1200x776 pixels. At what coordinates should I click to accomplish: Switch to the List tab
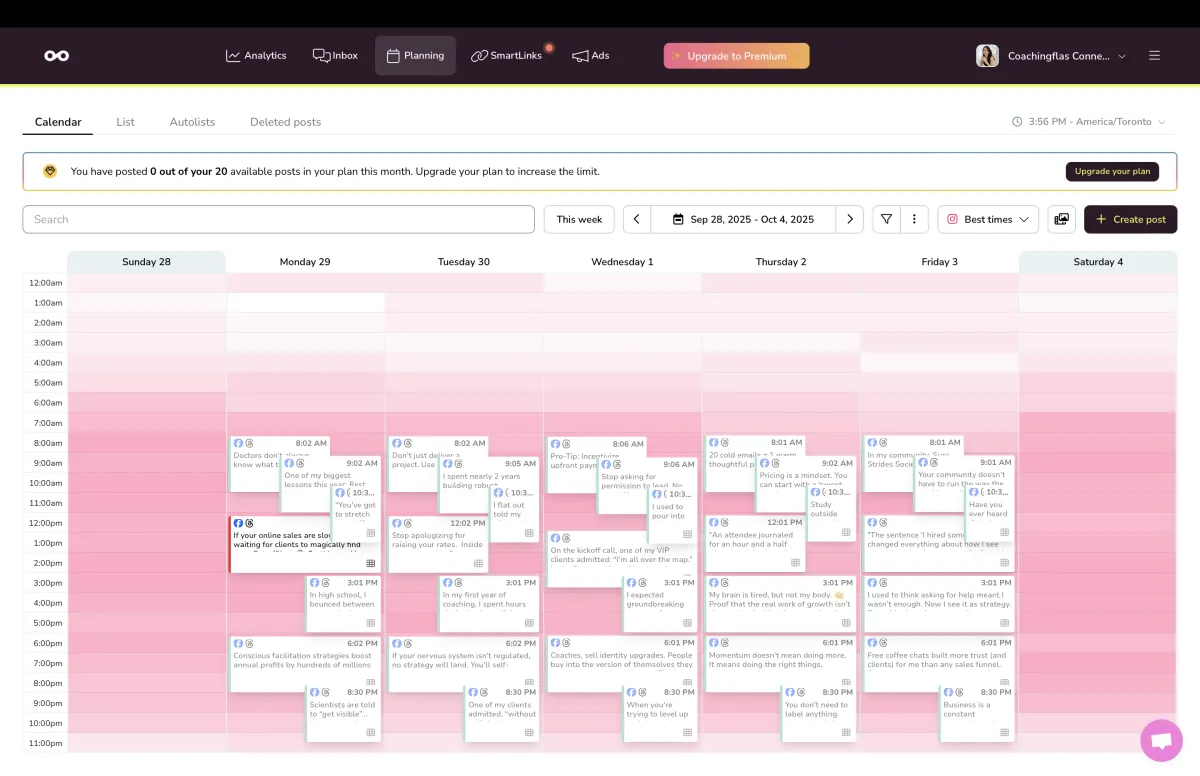[125, 122]
